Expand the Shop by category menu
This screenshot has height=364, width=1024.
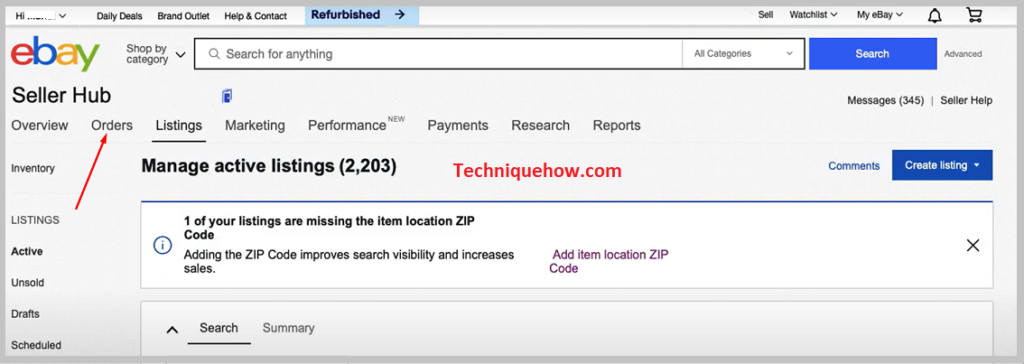click(155, 54)
